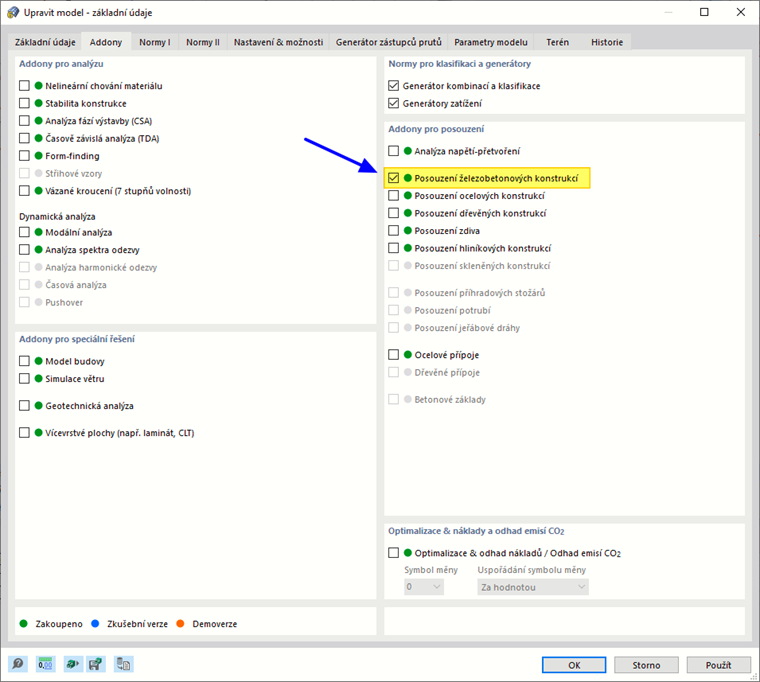This screenshot has height=682, width=760.
Task: Go to Nastavení & možnosti tab
Action: [278, 42]
